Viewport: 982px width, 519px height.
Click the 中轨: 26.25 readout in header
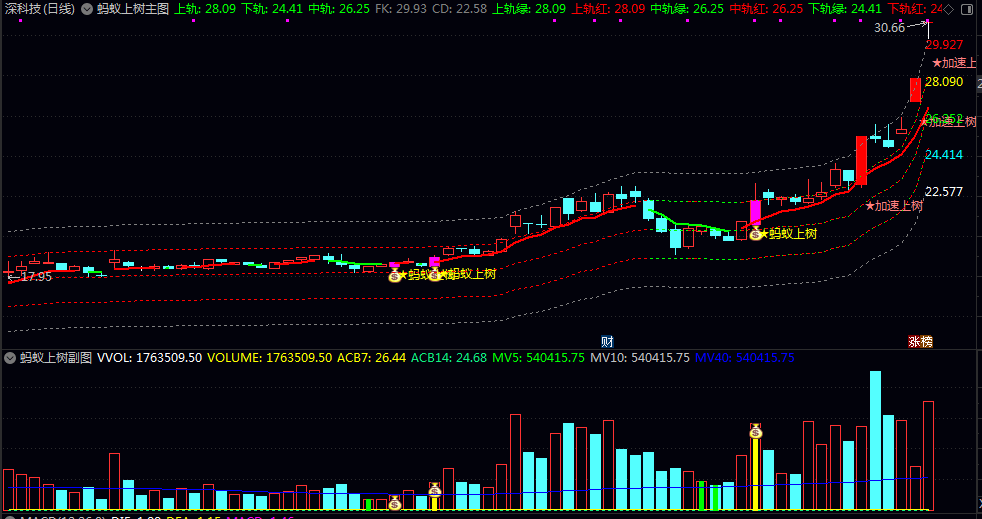[x=339, y=9]
